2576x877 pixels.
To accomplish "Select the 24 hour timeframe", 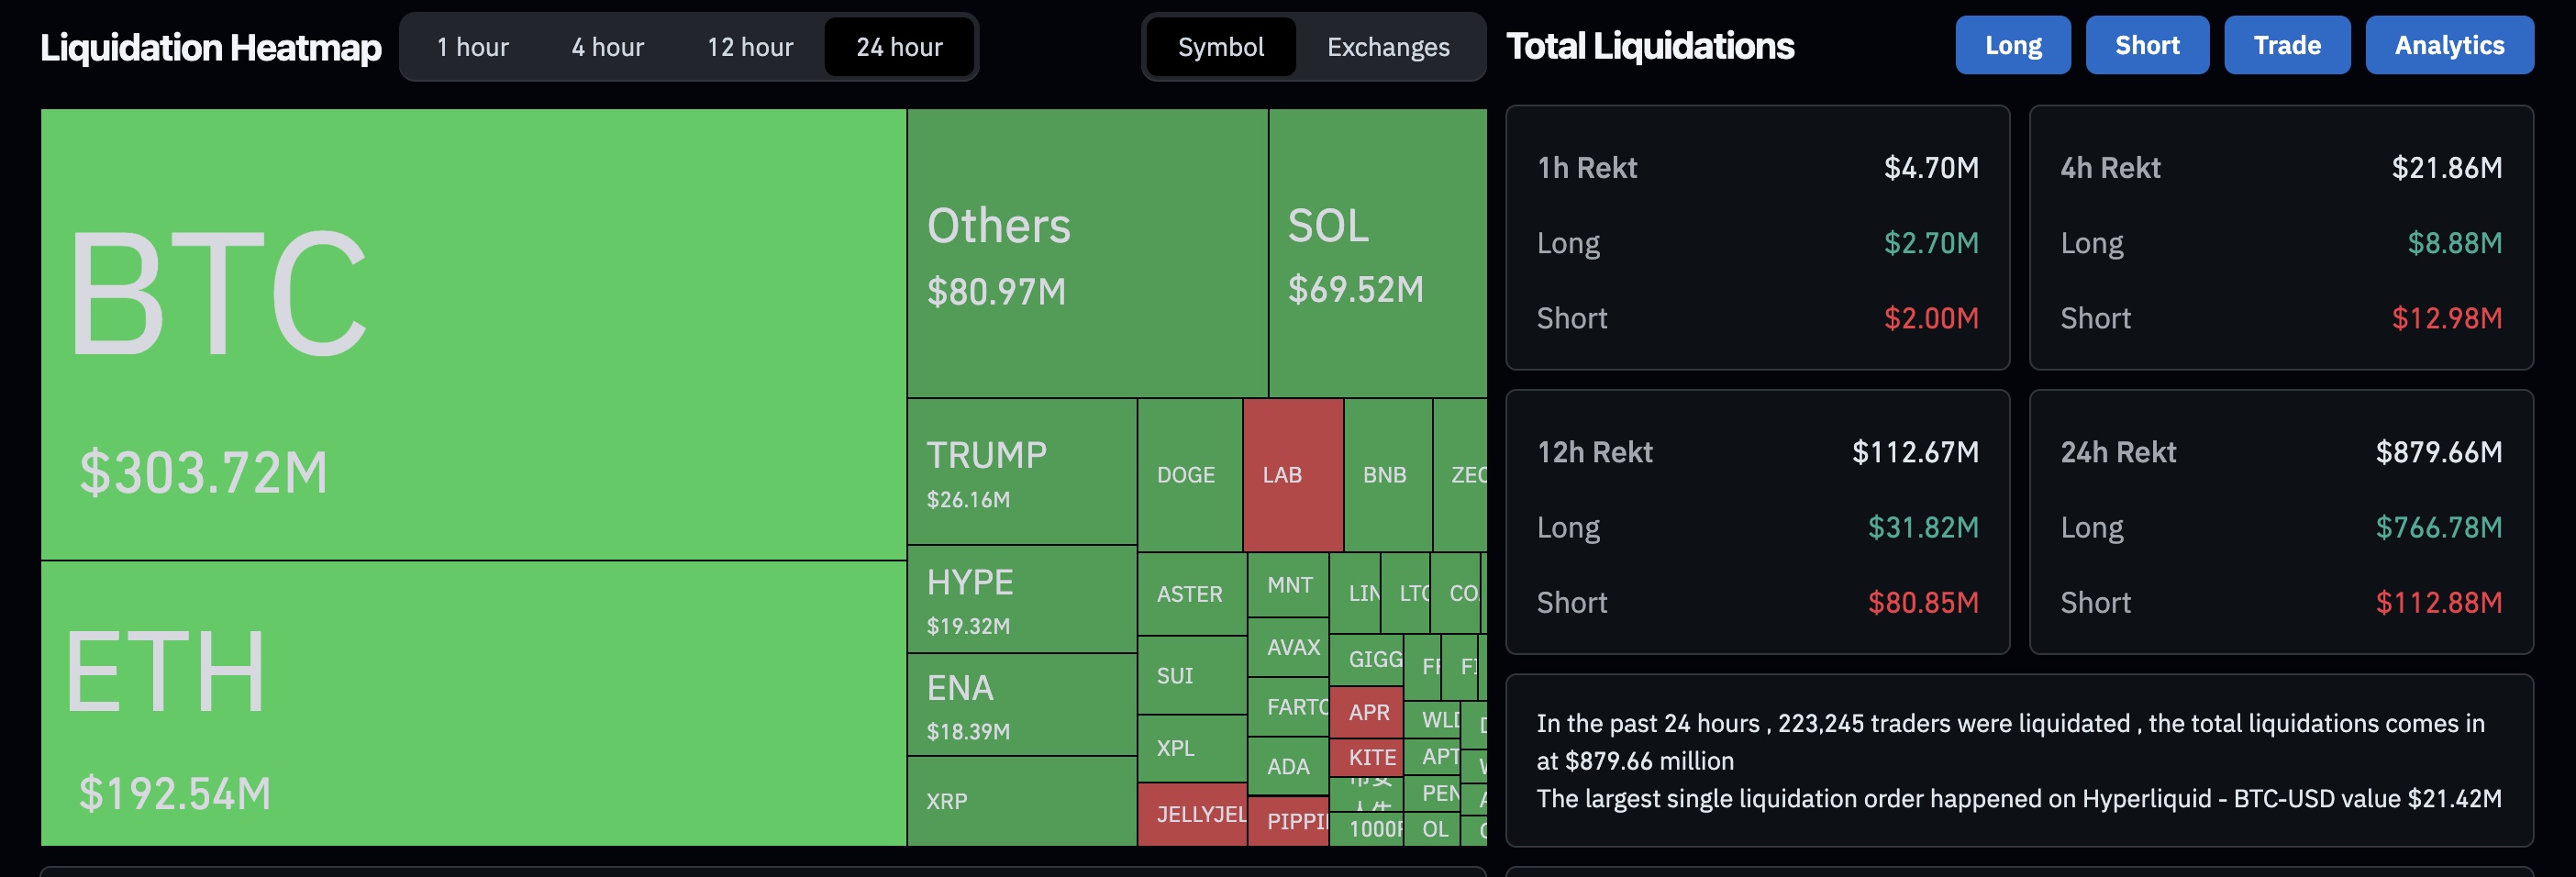I will (897, 46).
